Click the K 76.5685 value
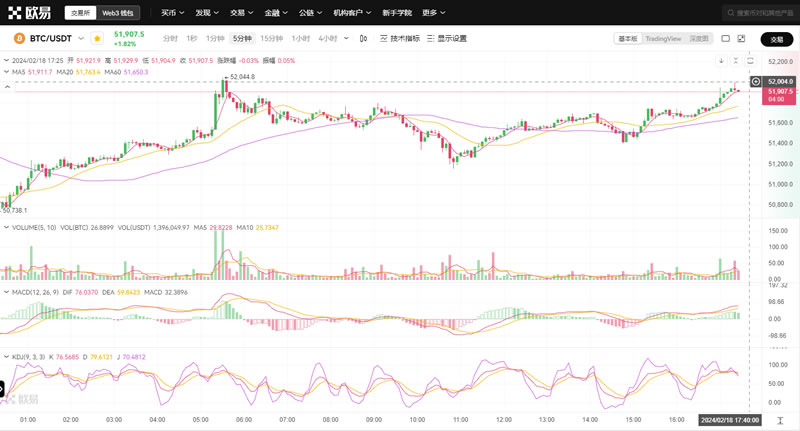 (67, 357)
